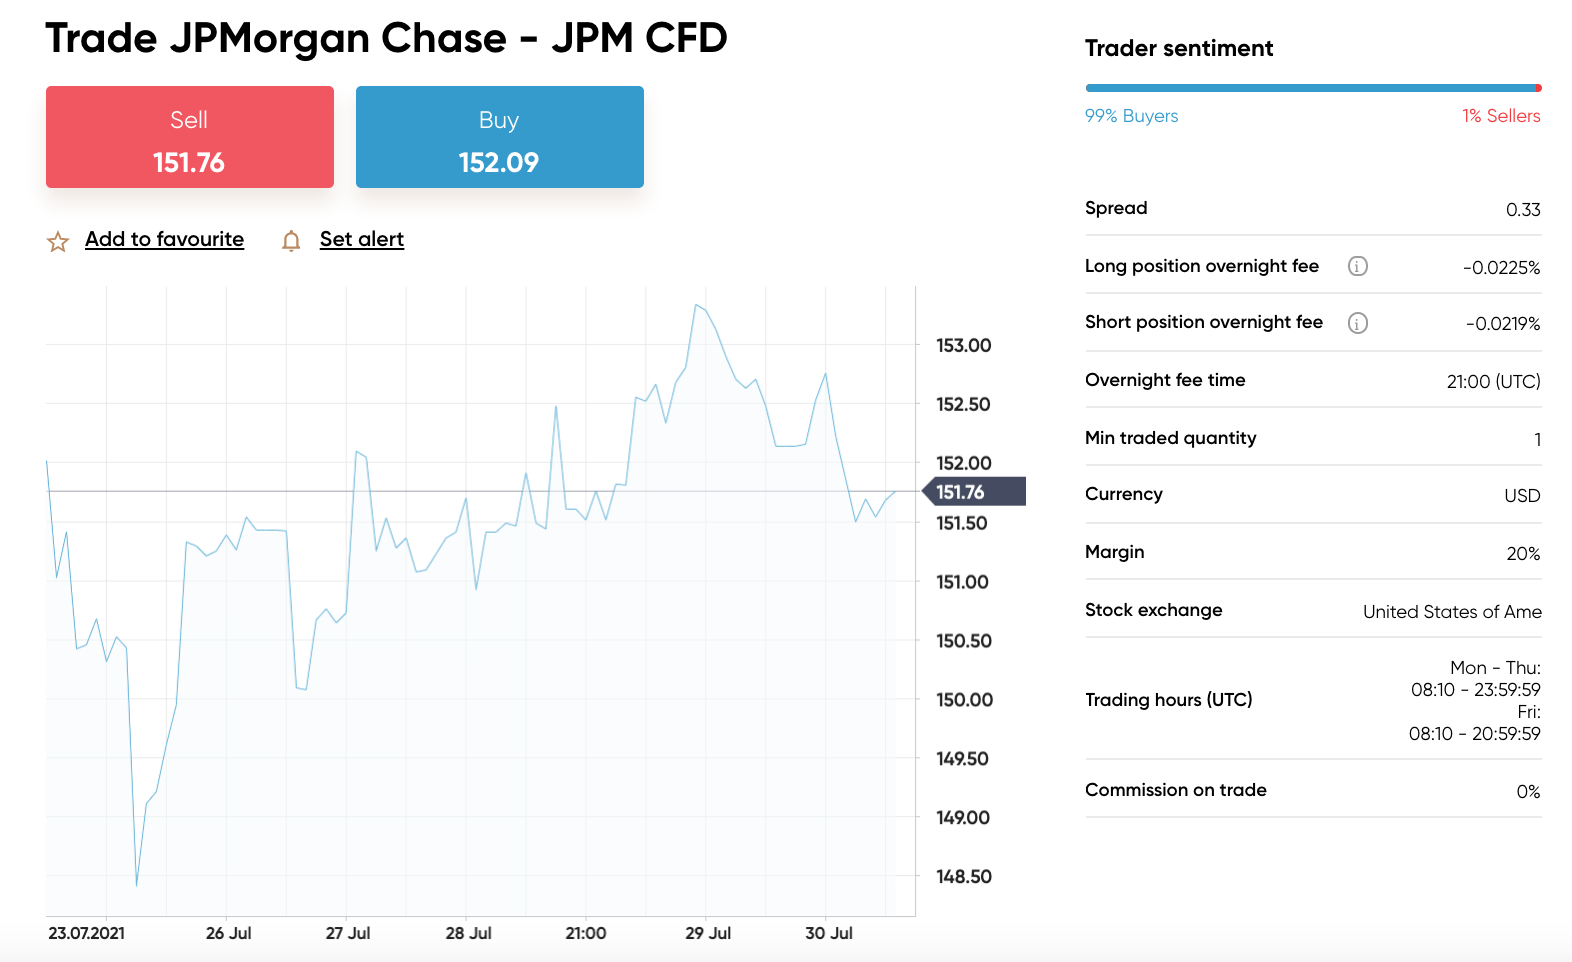The image size is (1572, 962).
Task: Select the Currency value USD
Action: 1522,496
